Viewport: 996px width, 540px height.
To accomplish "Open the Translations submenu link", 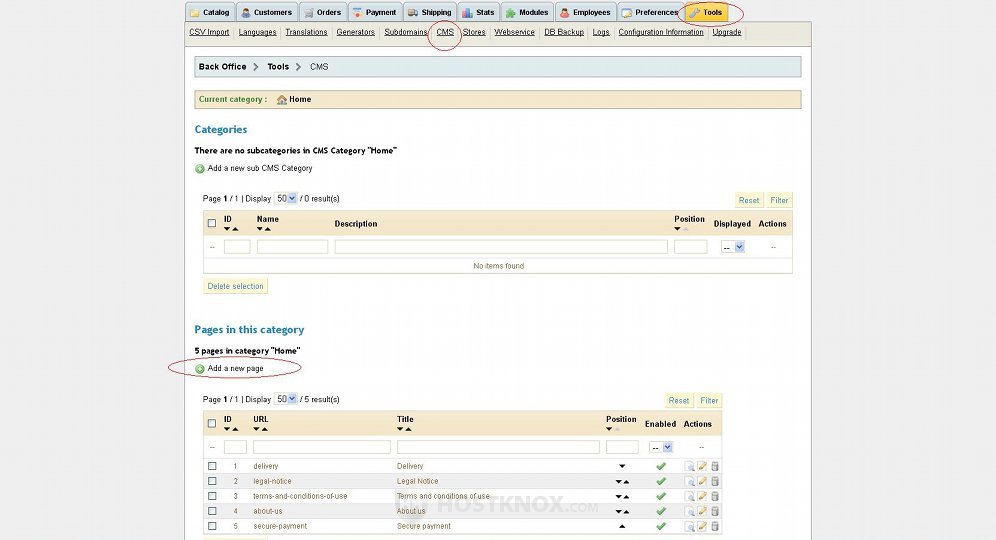I will coord(306,32).
